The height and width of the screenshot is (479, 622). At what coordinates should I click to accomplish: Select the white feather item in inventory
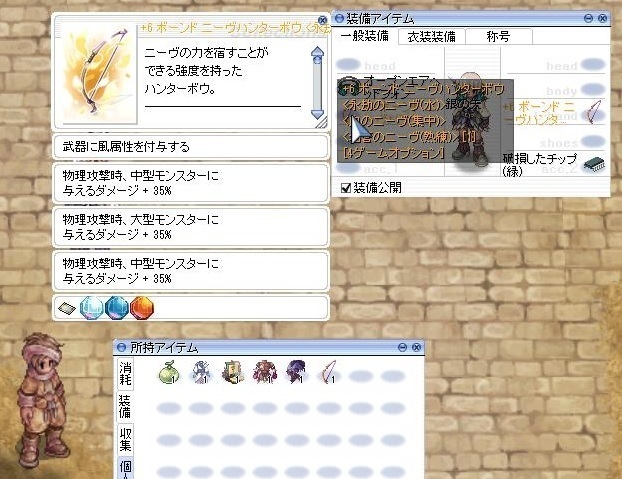[327, 372]
